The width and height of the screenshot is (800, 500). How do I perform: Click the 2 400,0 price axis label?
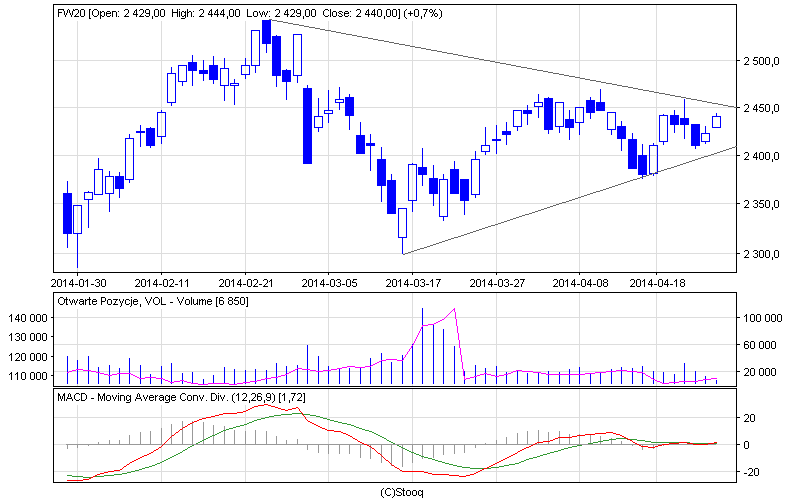click(761, 156)
